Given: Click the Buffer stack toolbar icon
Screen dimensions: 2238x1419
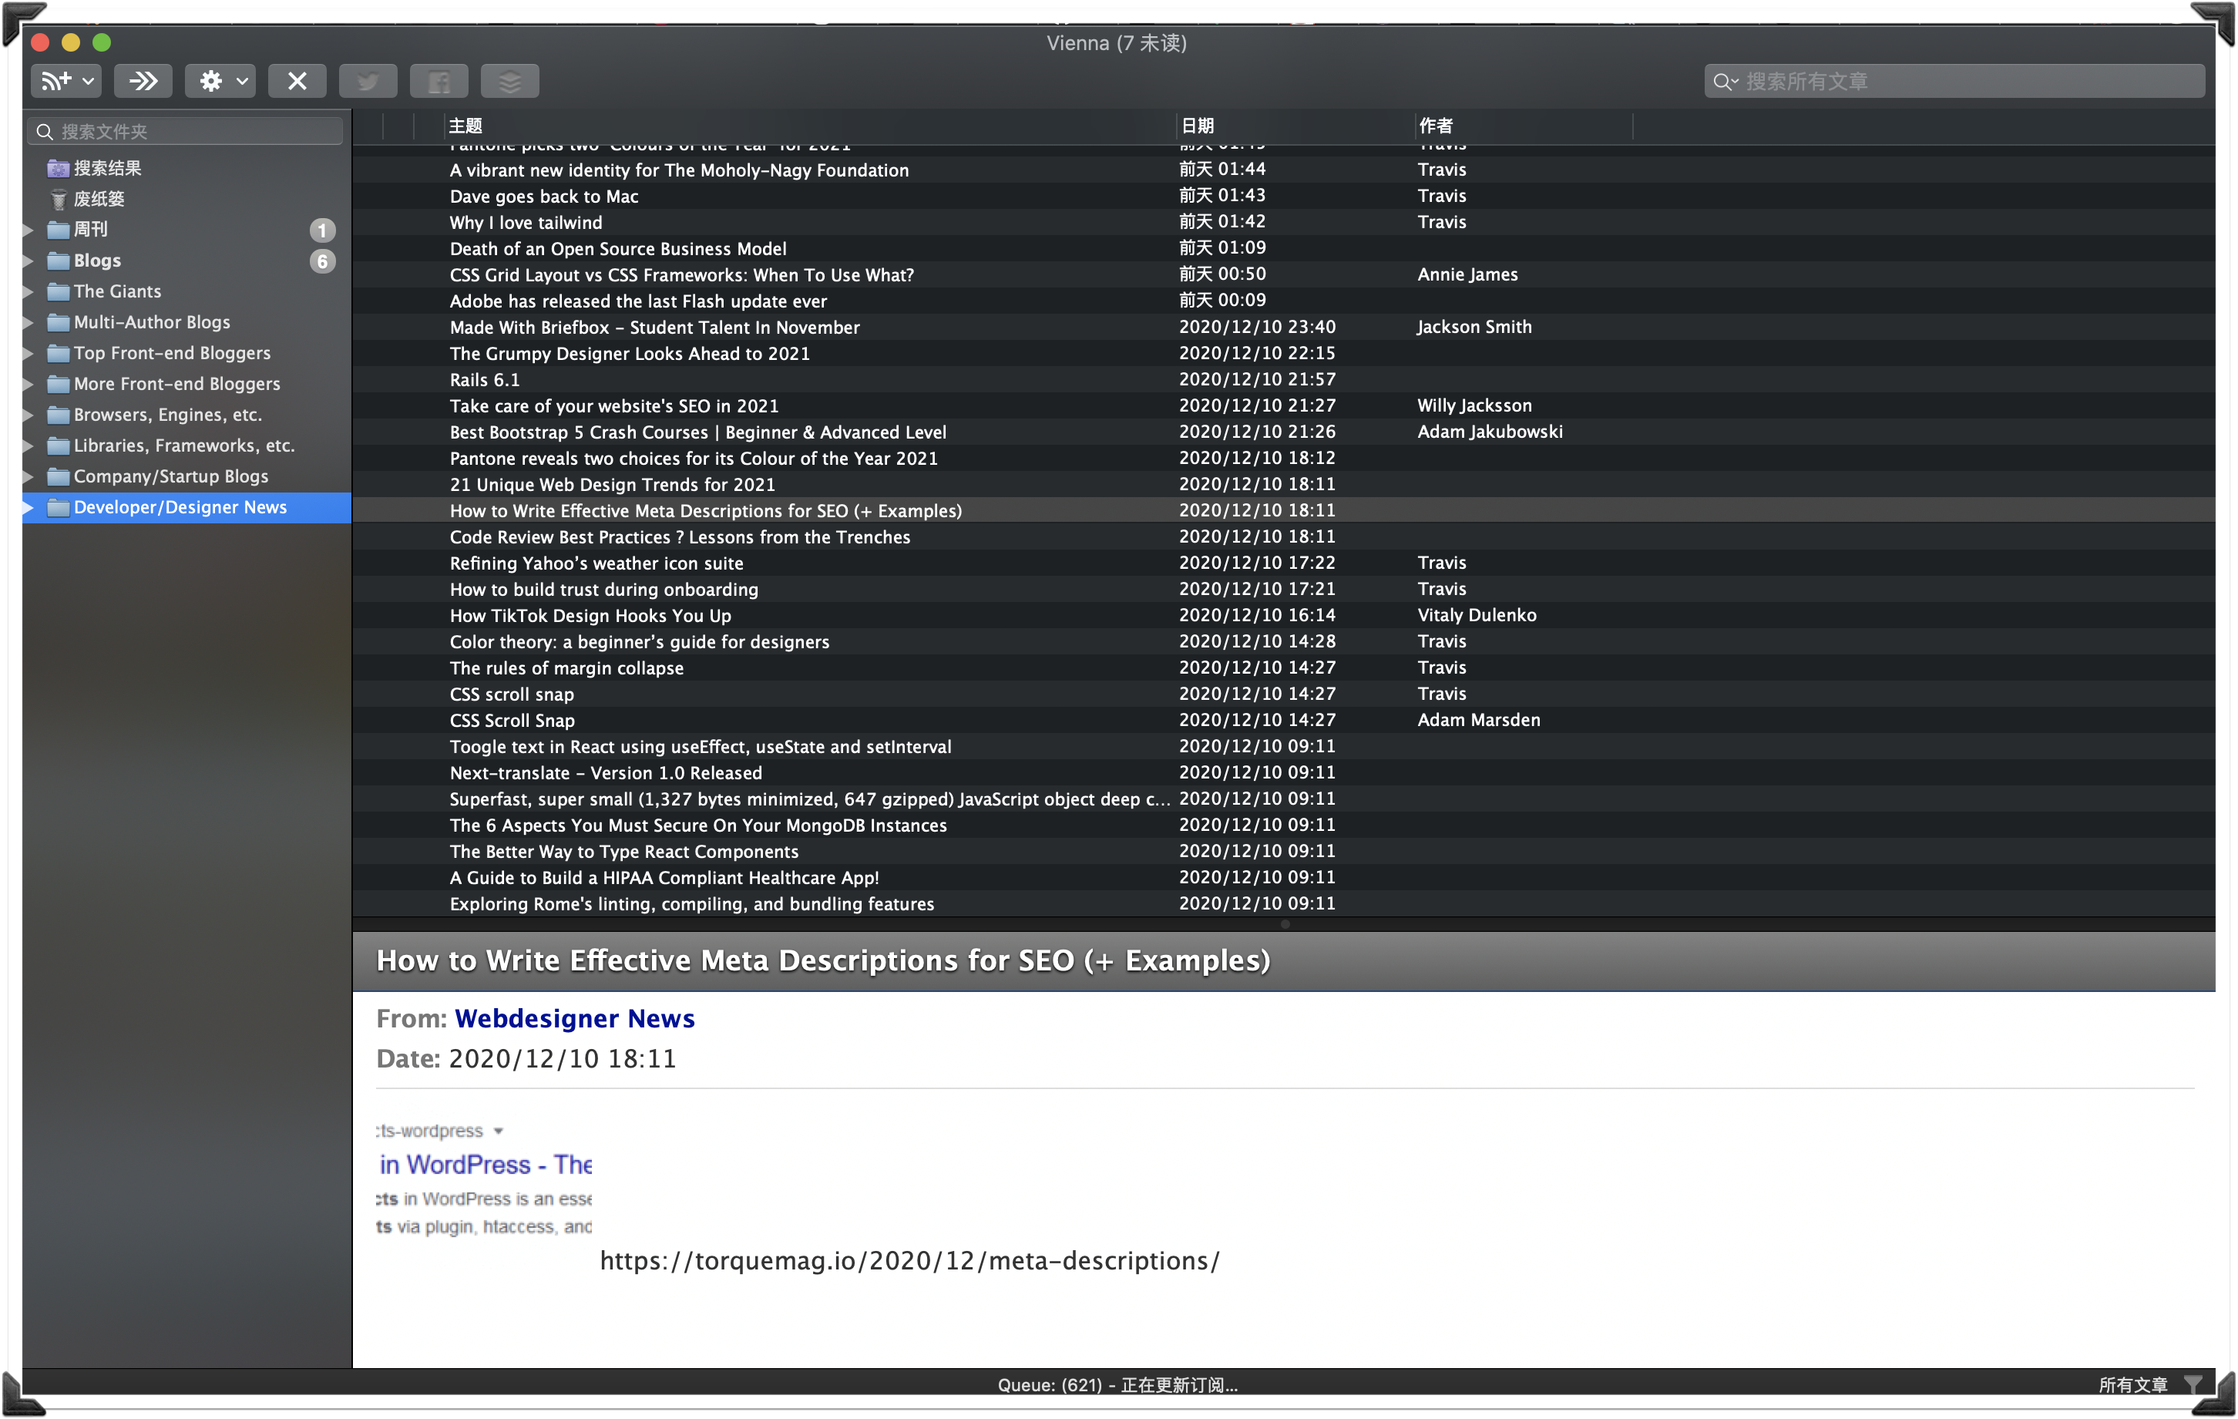Looking at the screenshot, I should point(510,81).
